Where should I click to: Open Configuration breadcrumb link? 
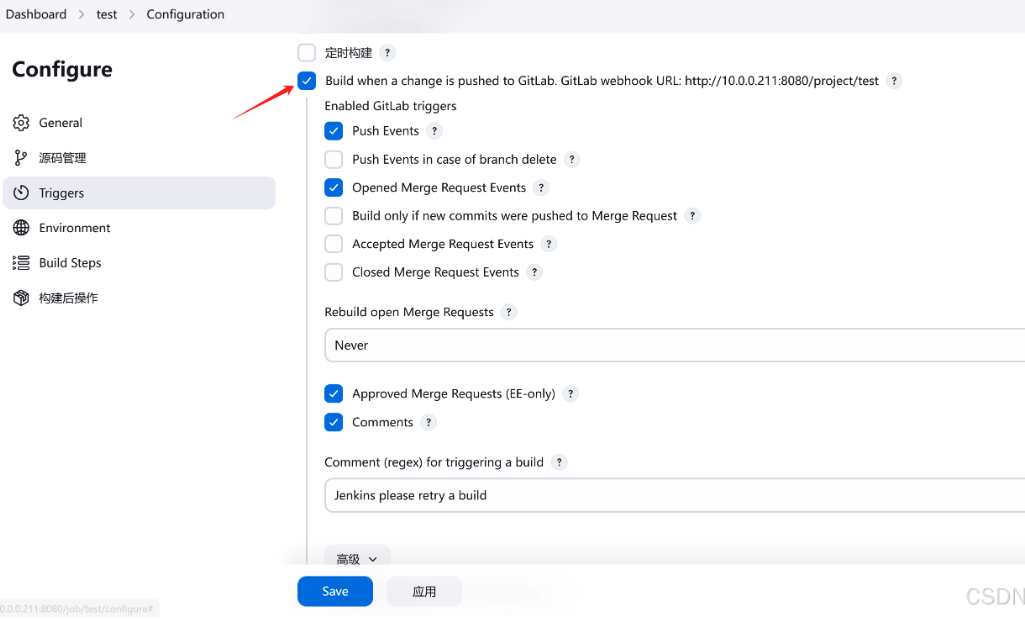click(x=185, y=14)
